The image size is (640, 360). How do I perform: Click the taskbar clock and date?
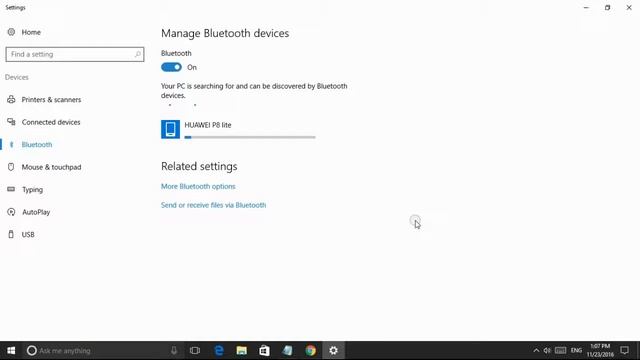tap(600, 350)
